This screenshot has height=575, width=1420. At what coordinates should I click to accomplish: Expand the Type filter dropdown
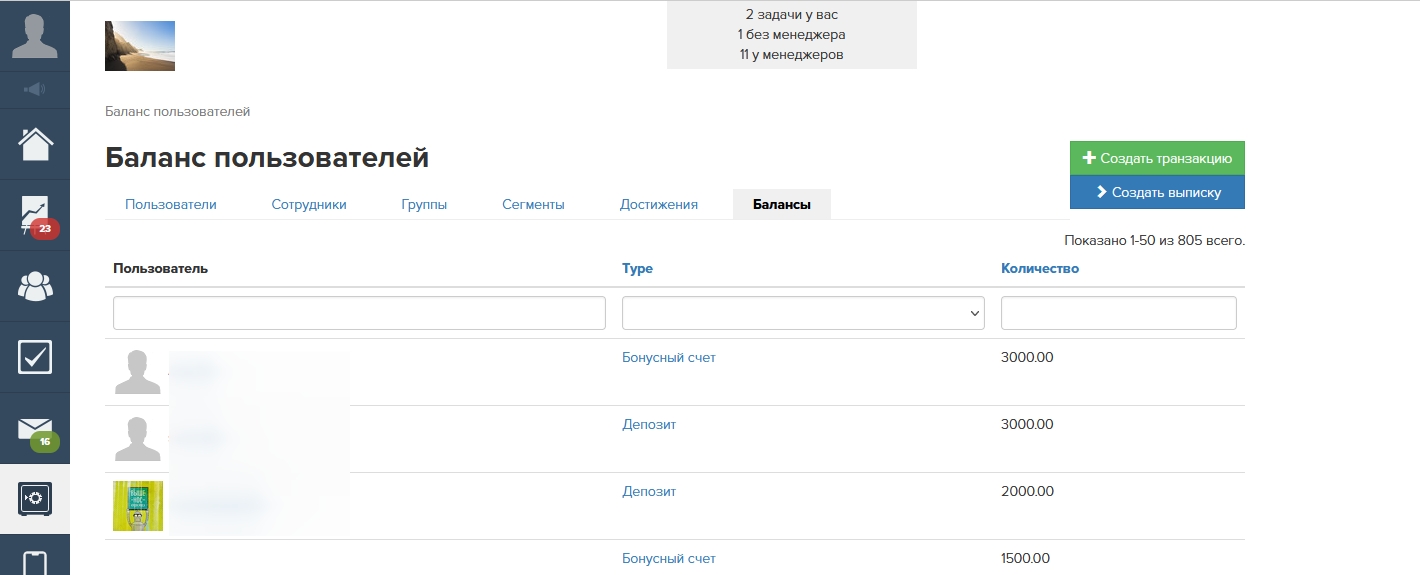click(803, 313)
